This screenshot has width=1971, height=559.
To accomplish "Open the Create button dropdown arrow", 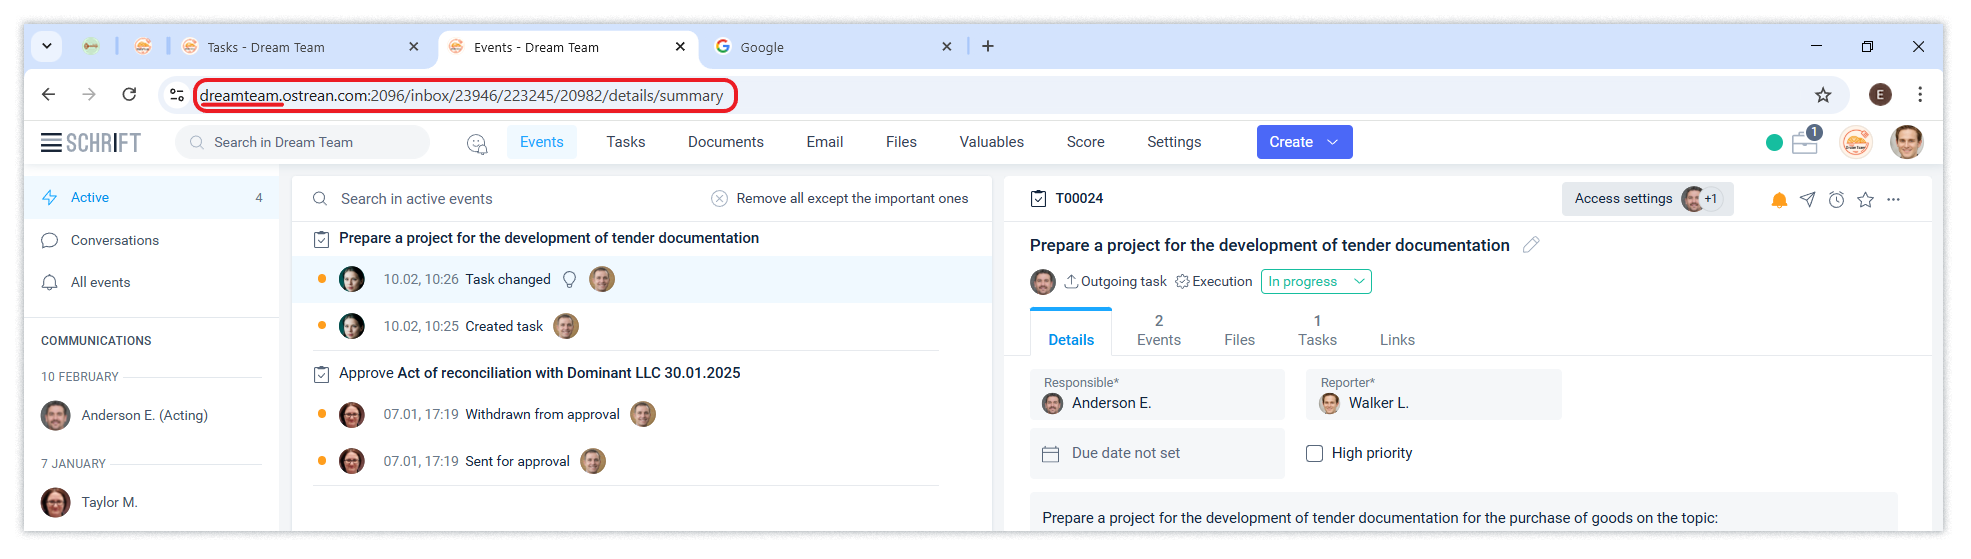I will click(x=1332, y=142).
